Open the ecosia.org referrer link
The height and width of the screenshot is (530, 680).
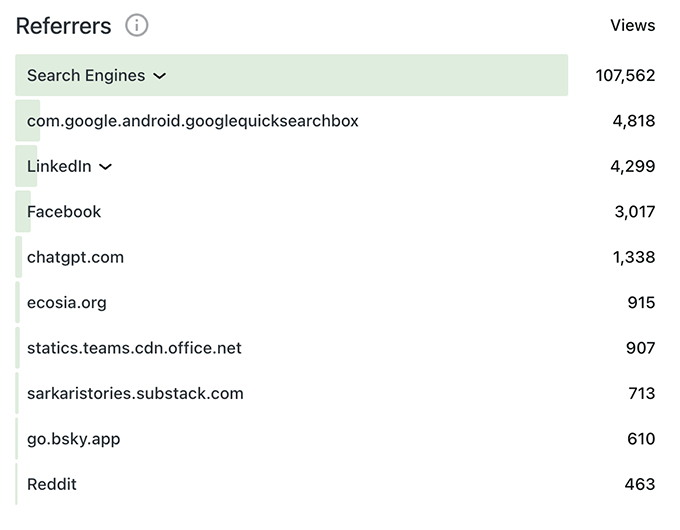click(x=66, y=303)
